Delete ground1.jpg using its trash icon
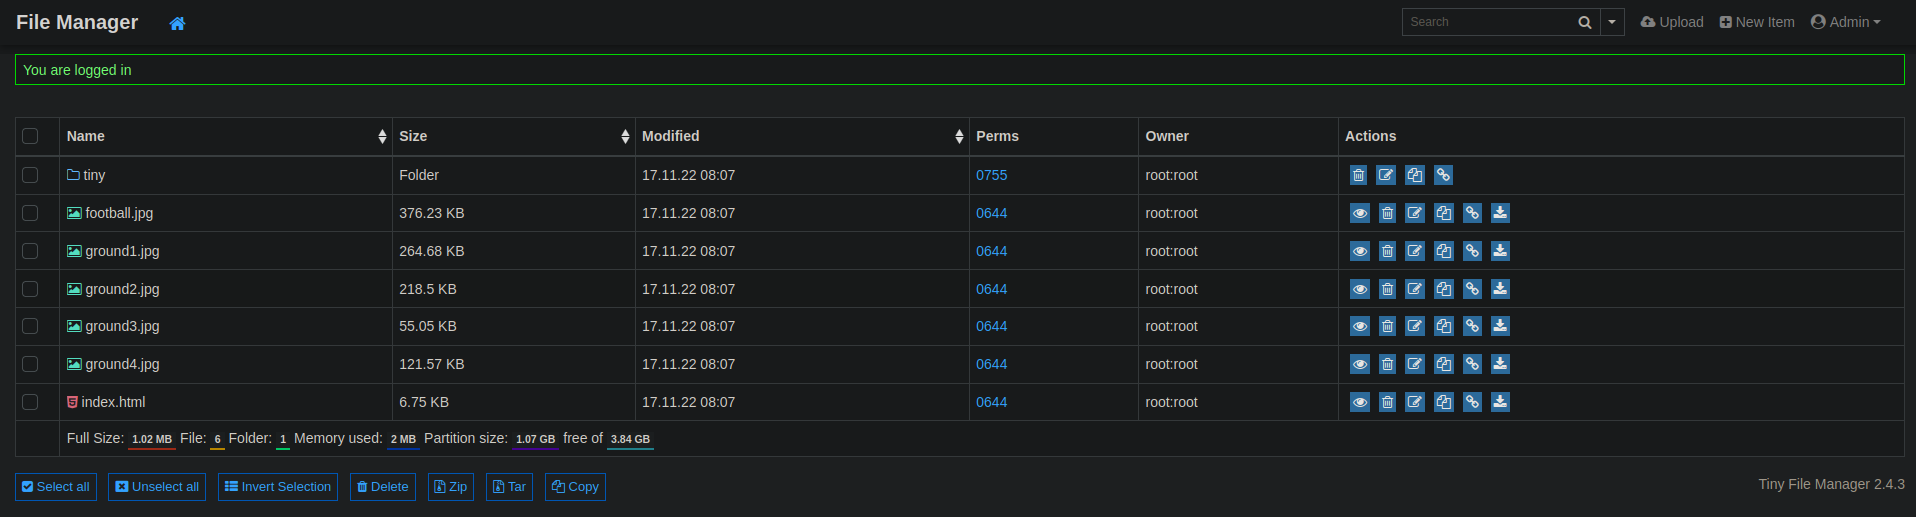 (1387, 251)
